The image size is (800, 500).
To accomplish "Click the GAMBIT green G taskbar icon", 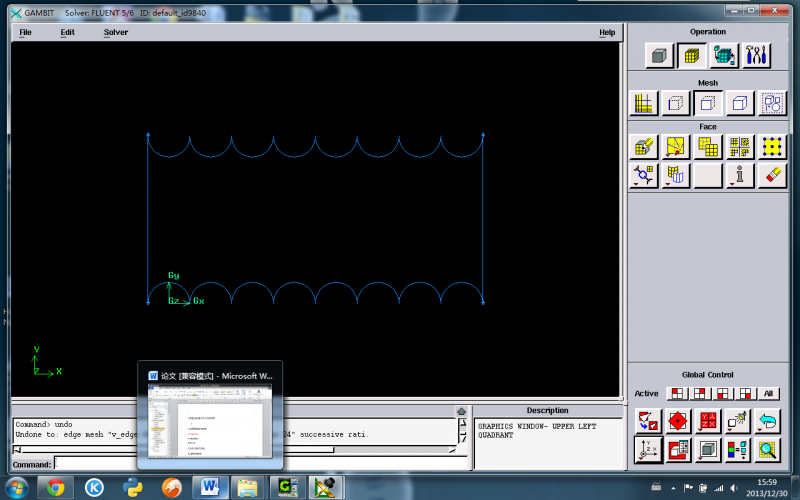I will point(287,488).
